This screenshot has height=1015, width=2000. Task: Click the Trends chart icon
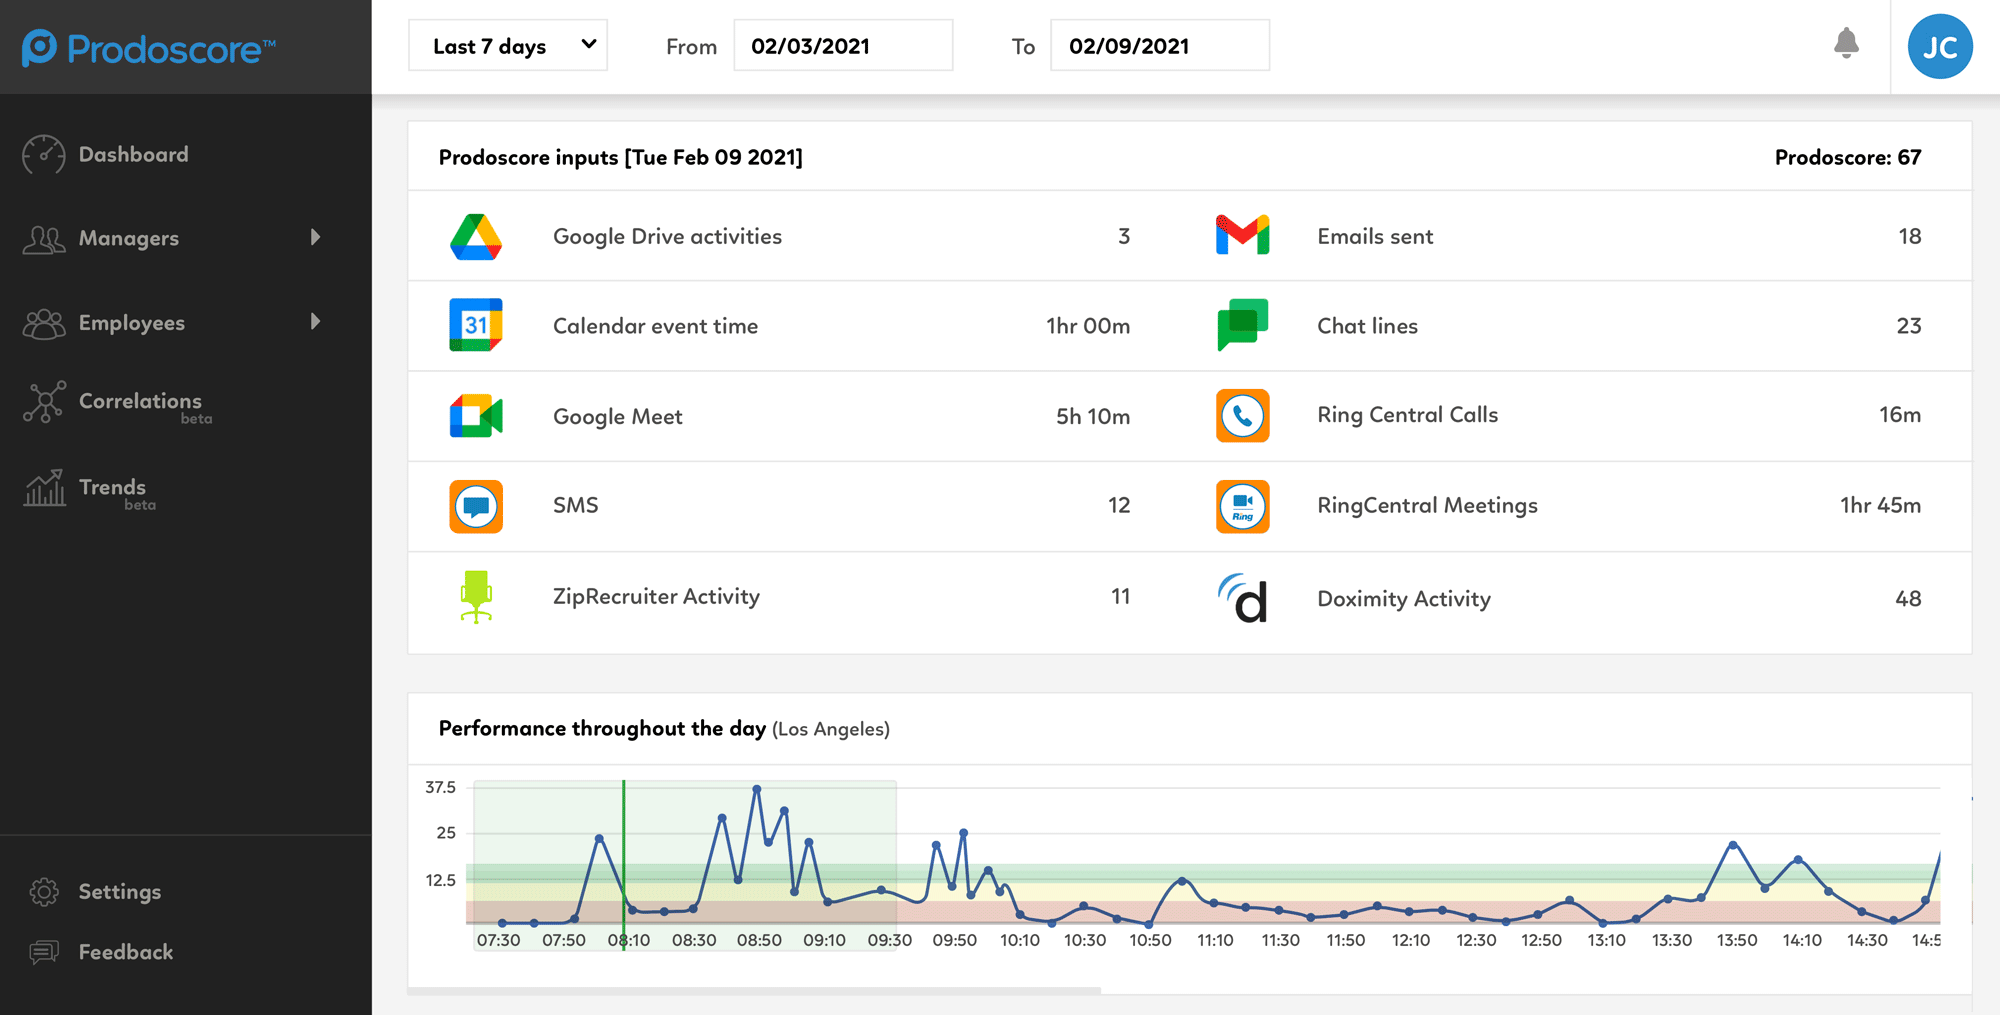coord(44,488)
